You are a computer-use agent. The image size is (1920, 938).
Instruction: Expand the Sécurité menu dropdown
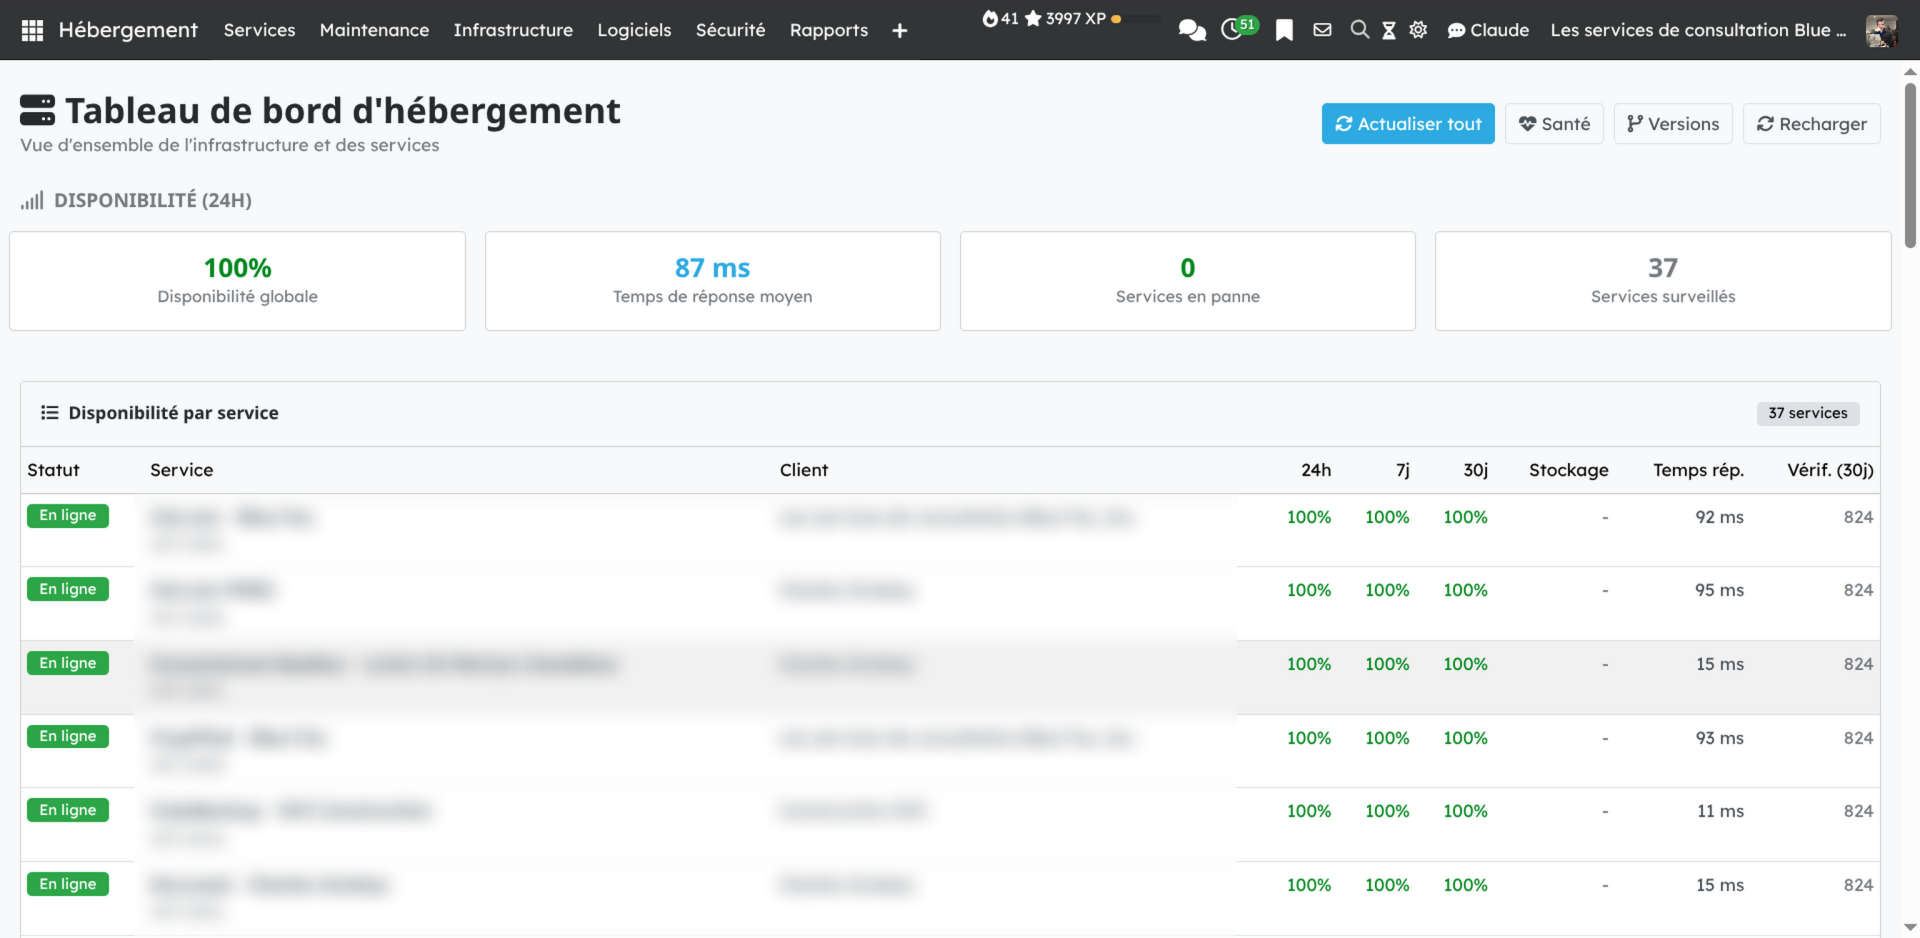(730, 30)
